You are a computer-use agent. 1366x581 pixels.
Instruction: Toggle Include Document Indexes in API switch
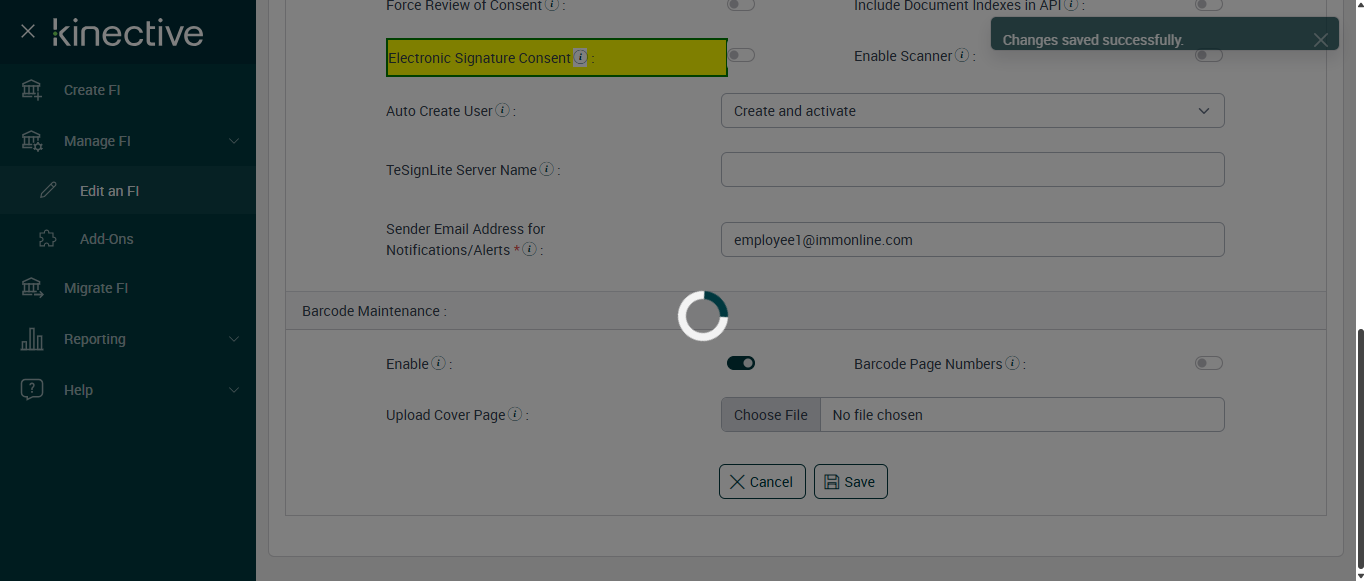point(1209,5)
